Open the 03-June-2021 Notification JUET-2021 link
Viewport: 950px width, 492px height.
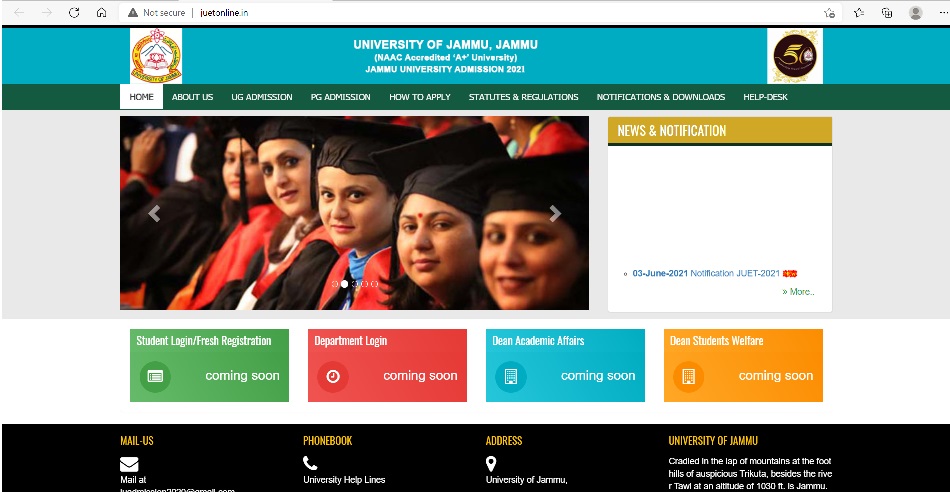(706, 274)
